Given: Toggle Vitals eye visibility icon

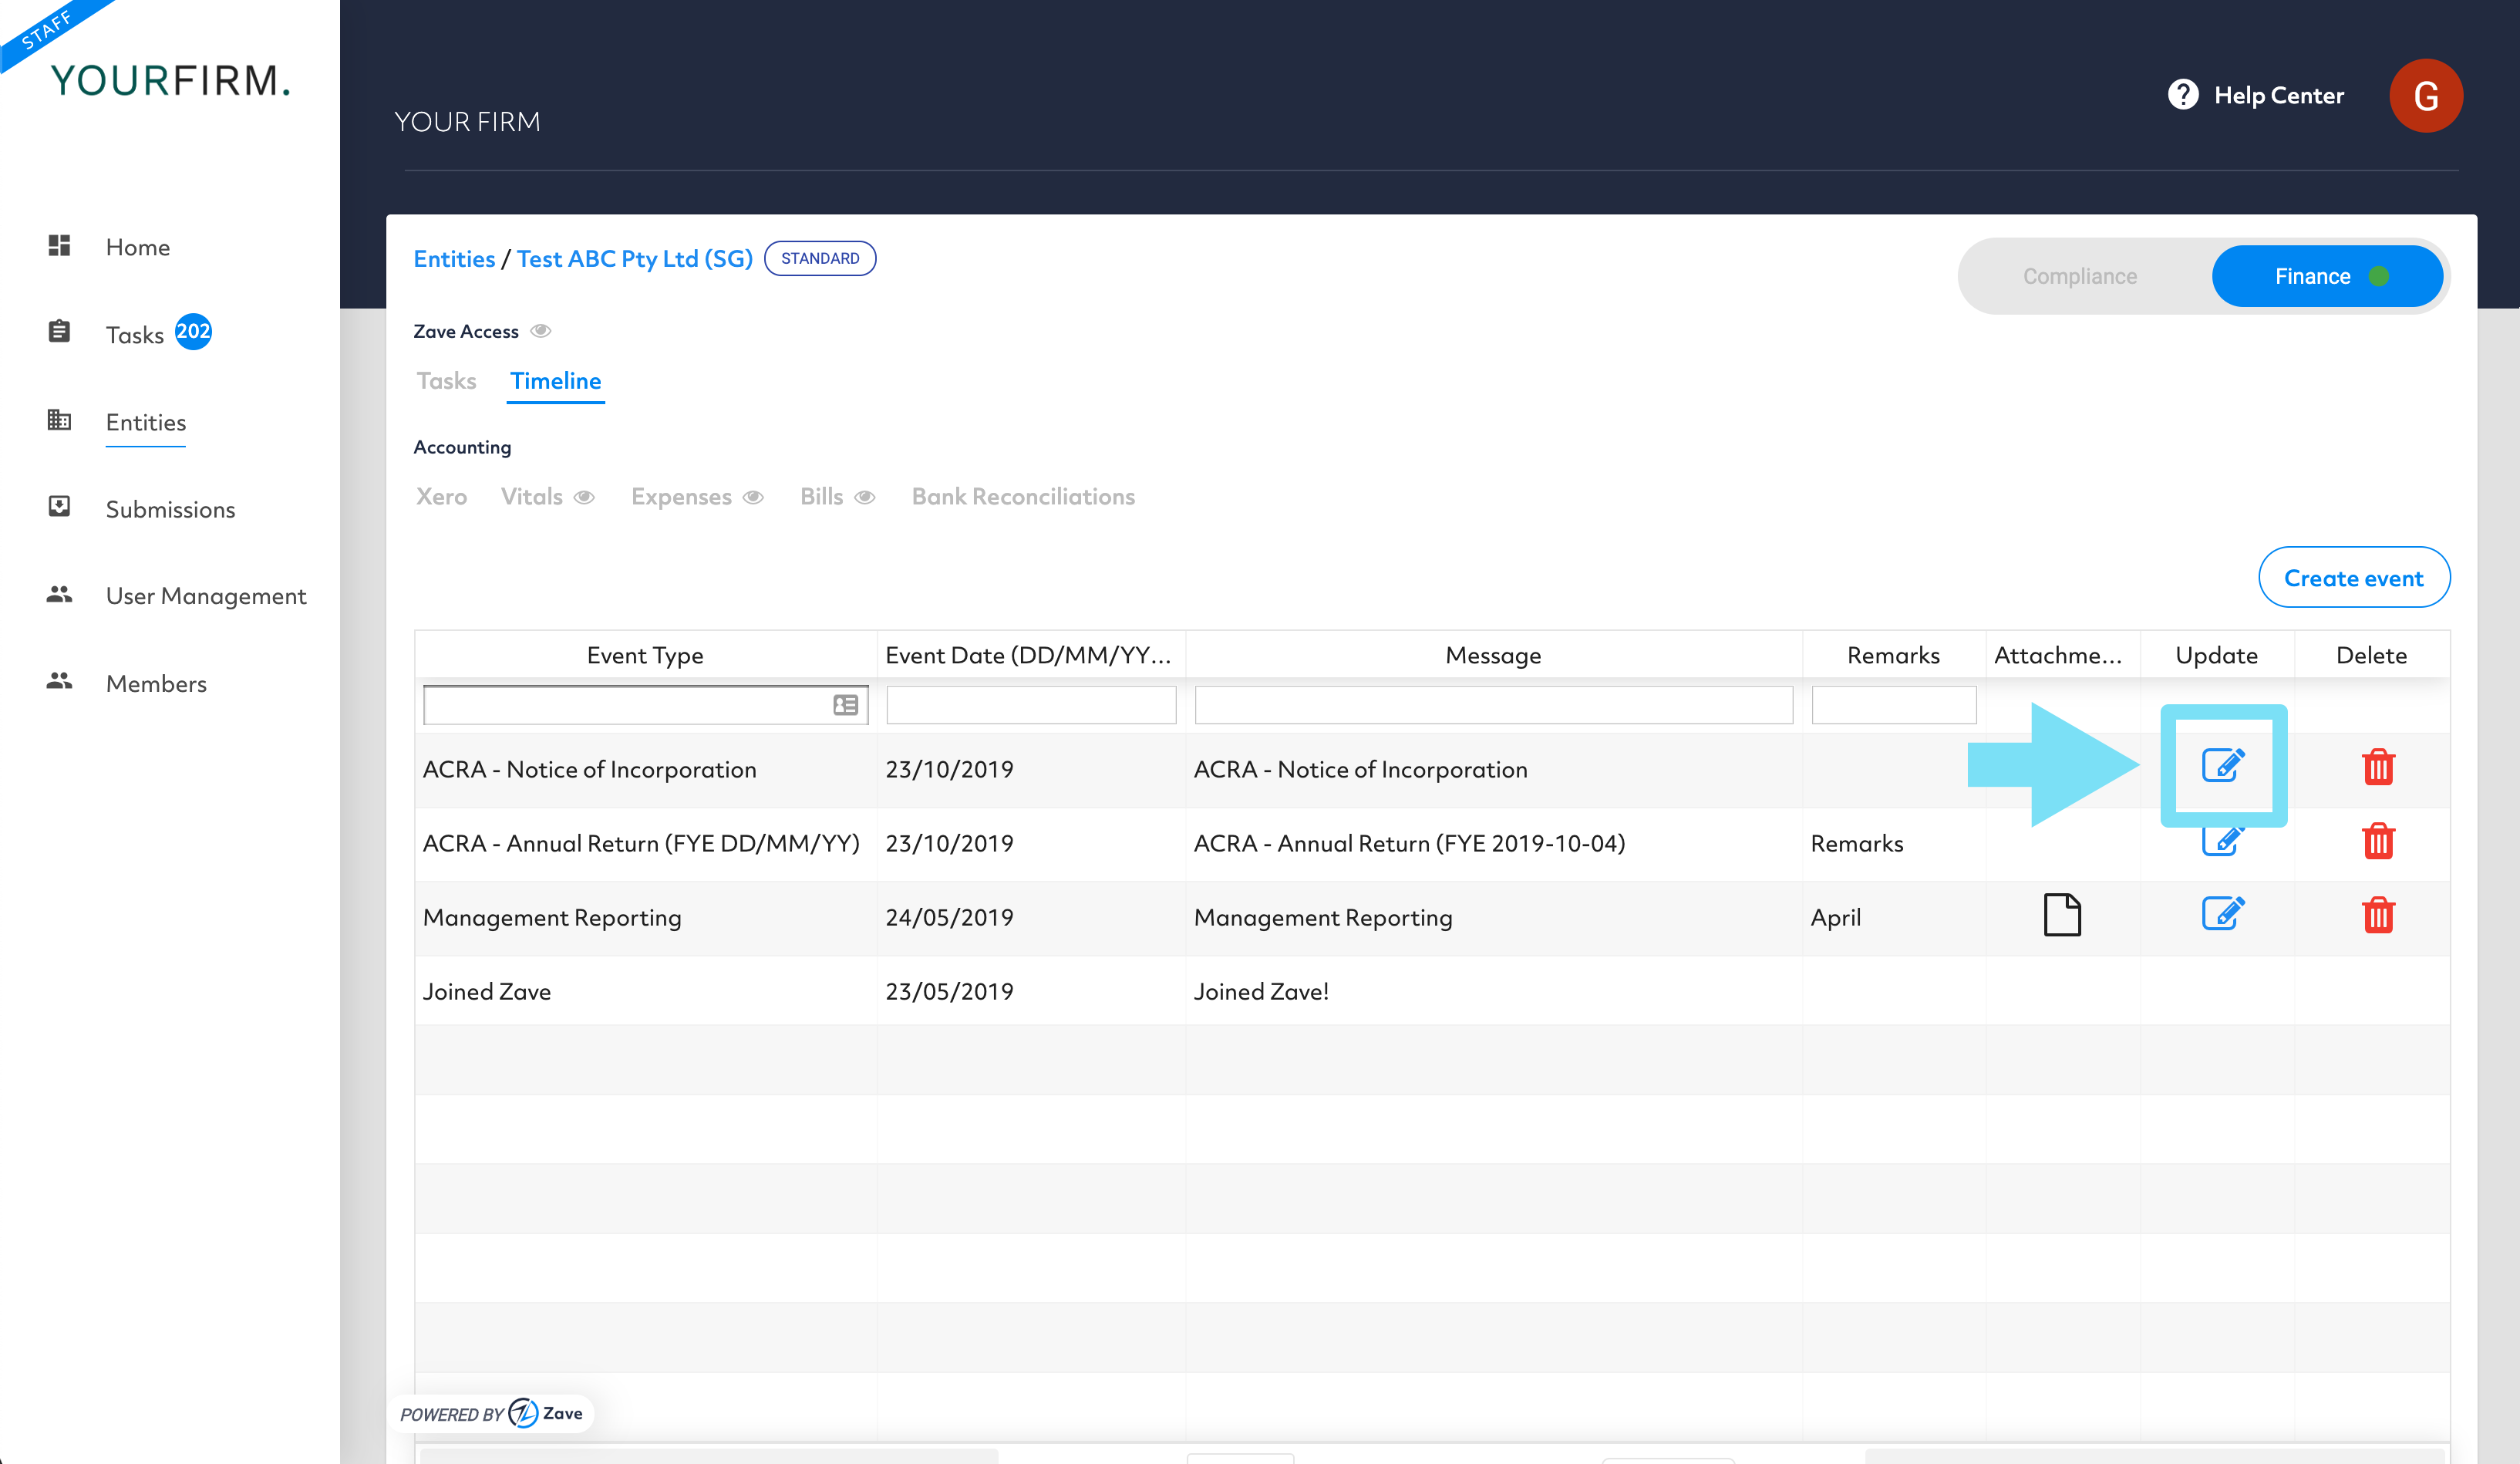Looking at the screenshot, I should click(585, 497).
